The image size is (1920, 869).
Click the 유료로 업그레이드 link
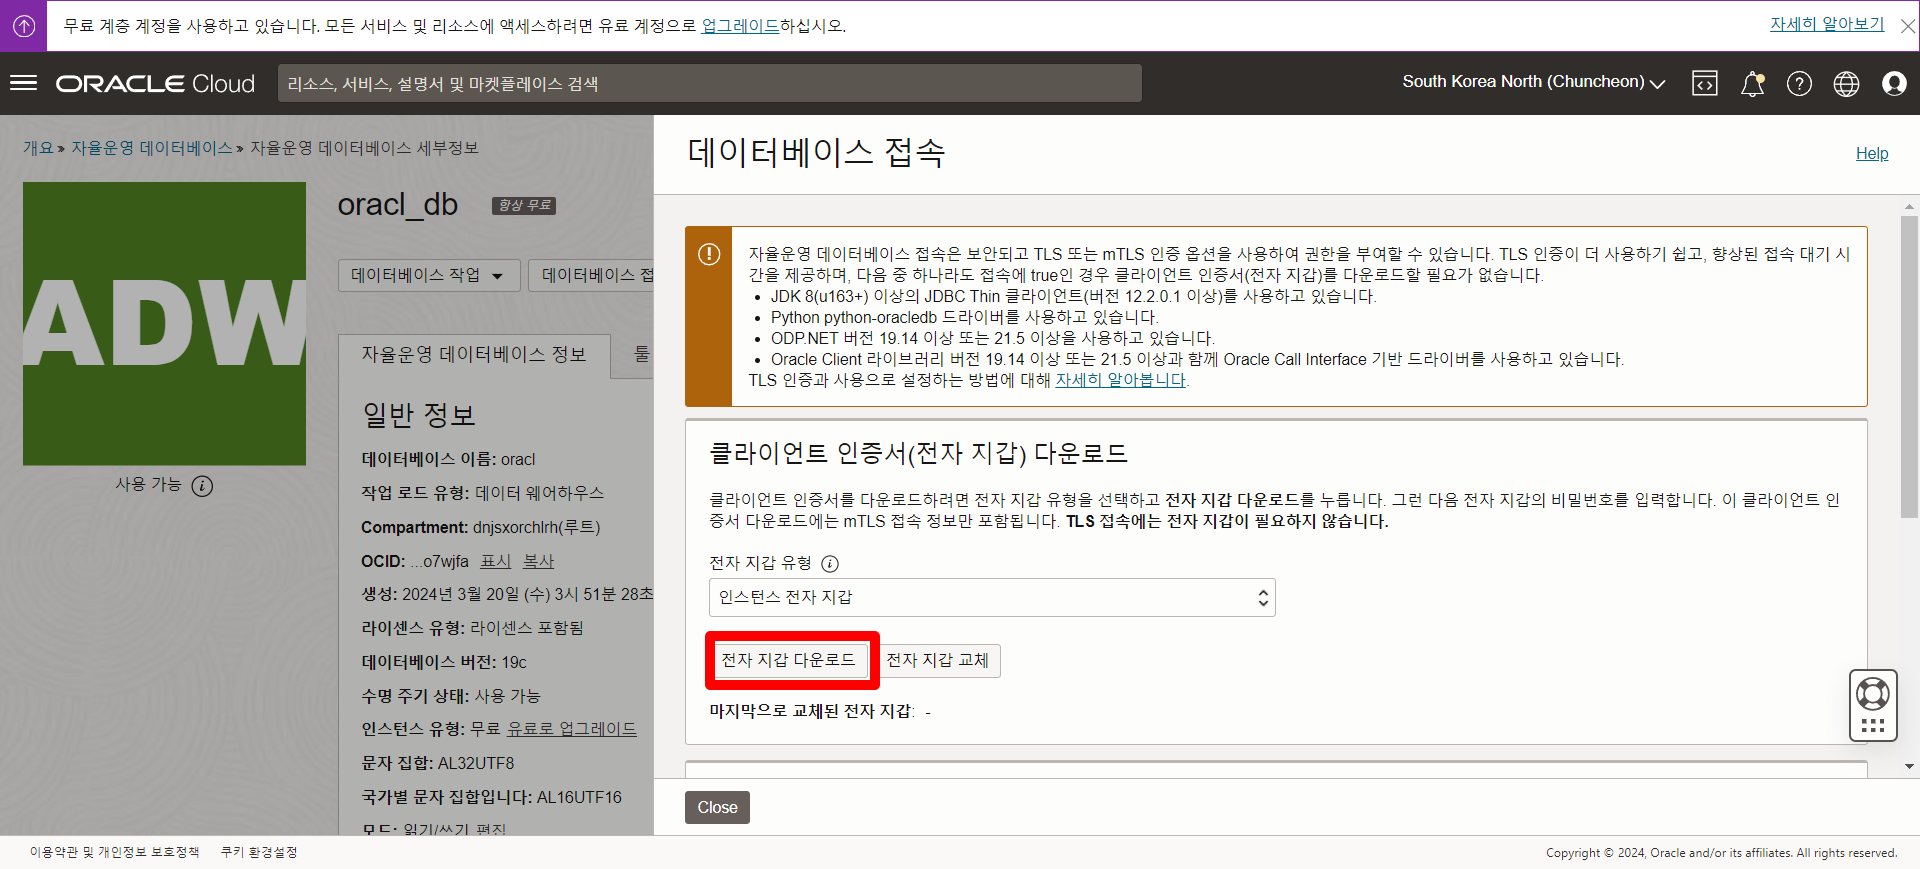pos(571,729)
